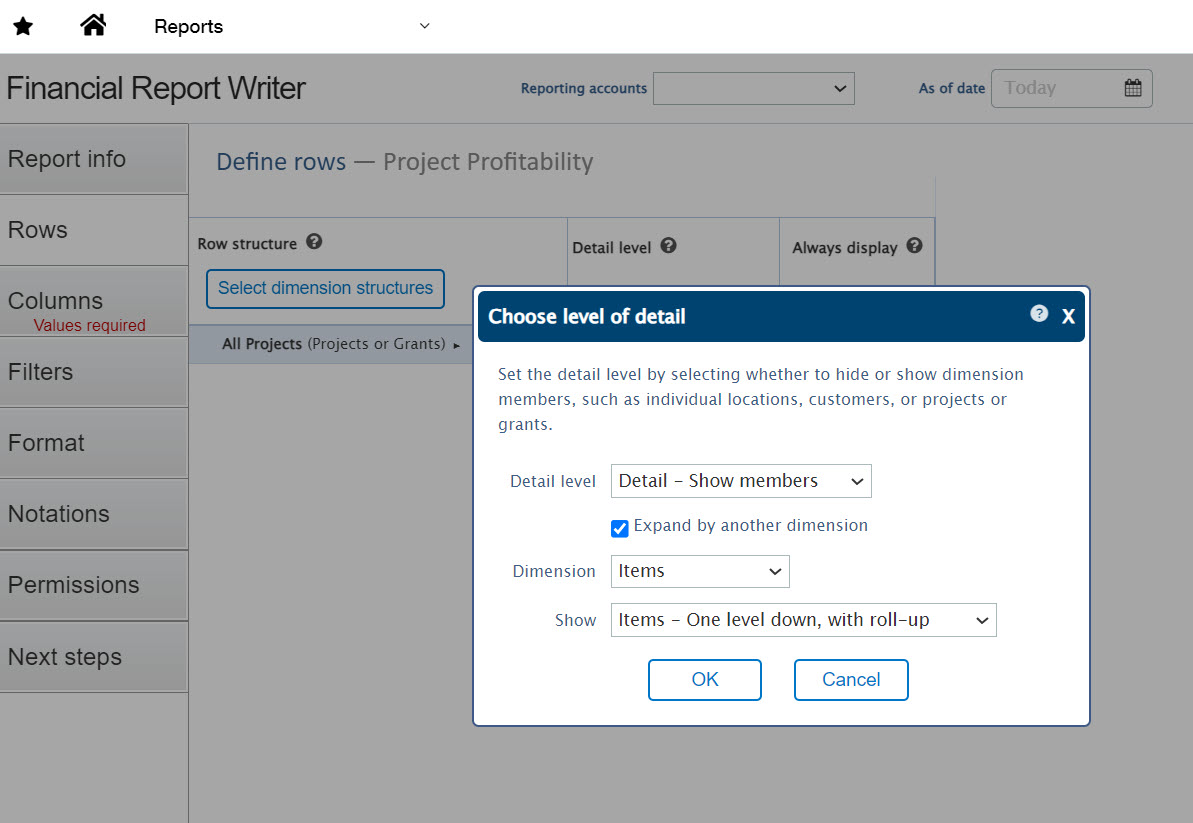The image size is (1193, 823).
Task: Click Select dimension structures button
Action: click(325, 288)
